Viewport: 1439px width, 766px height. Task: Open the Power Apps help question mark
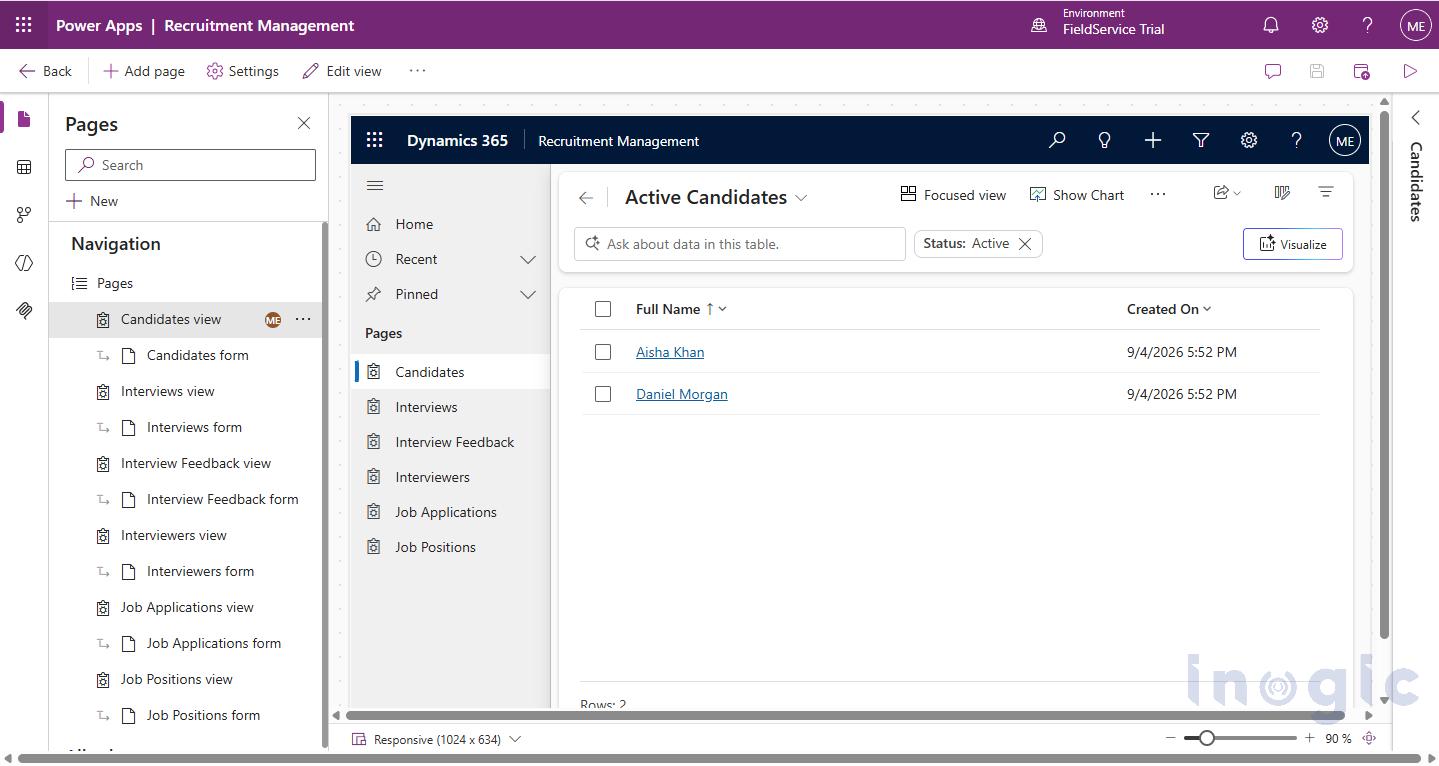[1367, 25]
